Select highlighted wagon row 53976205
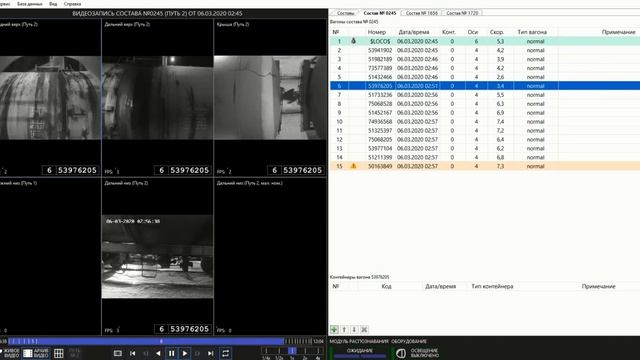The image size is (640, 360). [x=485, y=86]
